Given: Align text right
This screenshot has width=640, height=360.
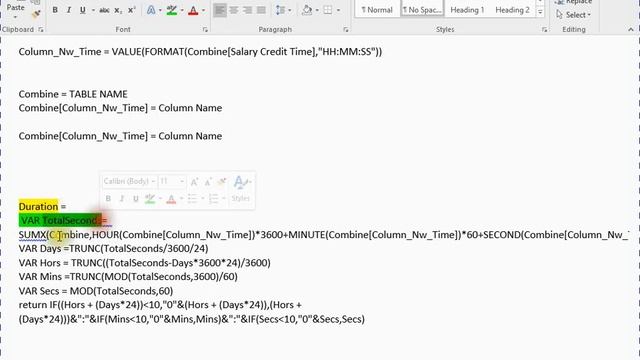Looking at the screenshot, I should [247, 10].
